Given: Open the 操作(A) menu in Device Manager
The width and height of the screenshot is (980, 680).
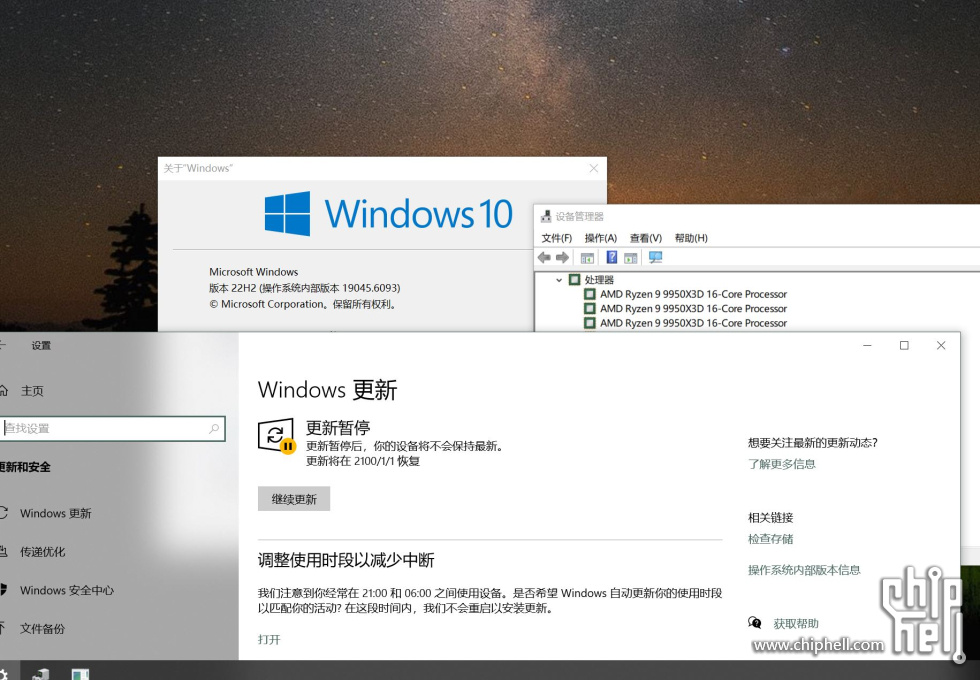Looking at the screenshot, I should click(601, 238).
